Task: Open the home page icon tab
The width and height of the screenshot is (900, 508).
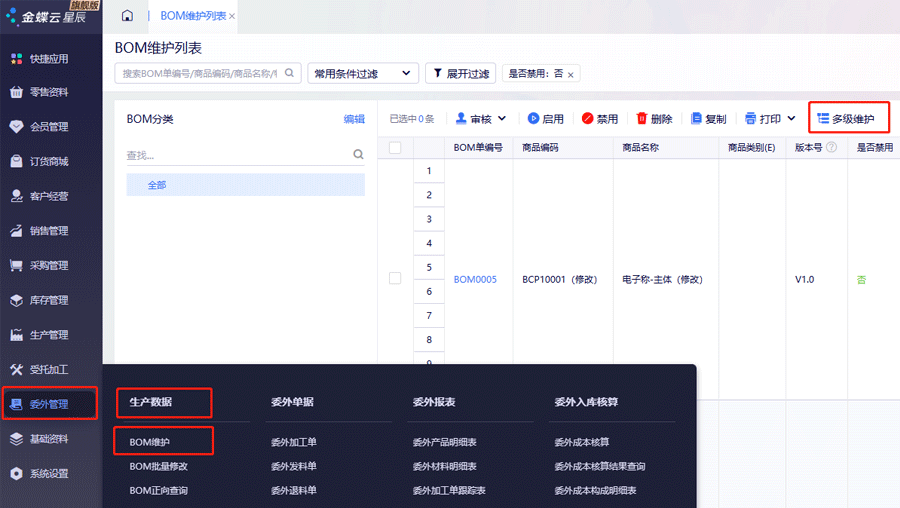Action: pyautogui.click(x=127, y=15)
